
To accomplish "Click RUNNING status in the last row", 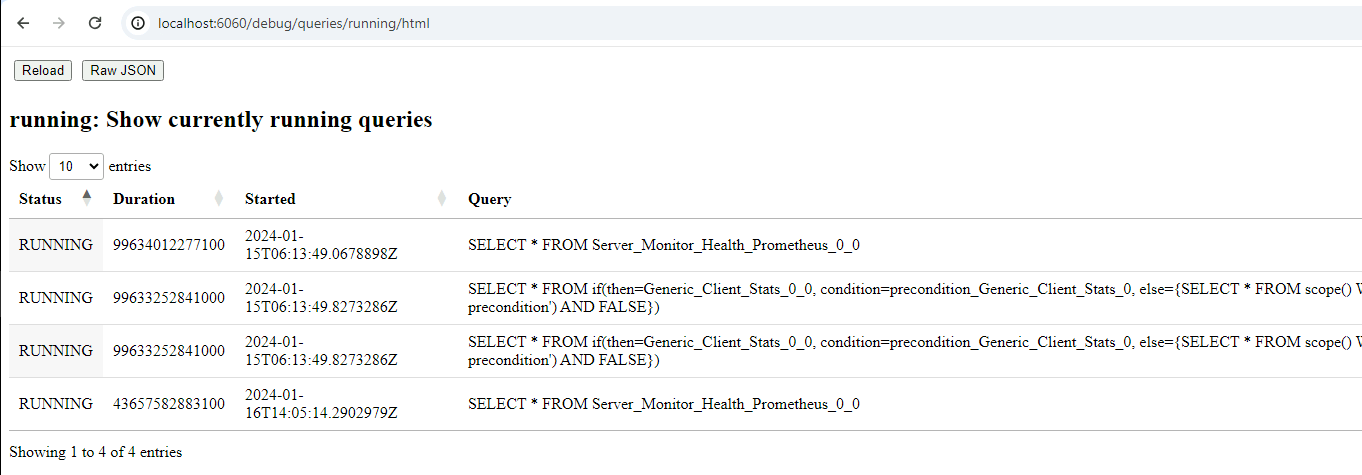I will [x=56, y=404].
